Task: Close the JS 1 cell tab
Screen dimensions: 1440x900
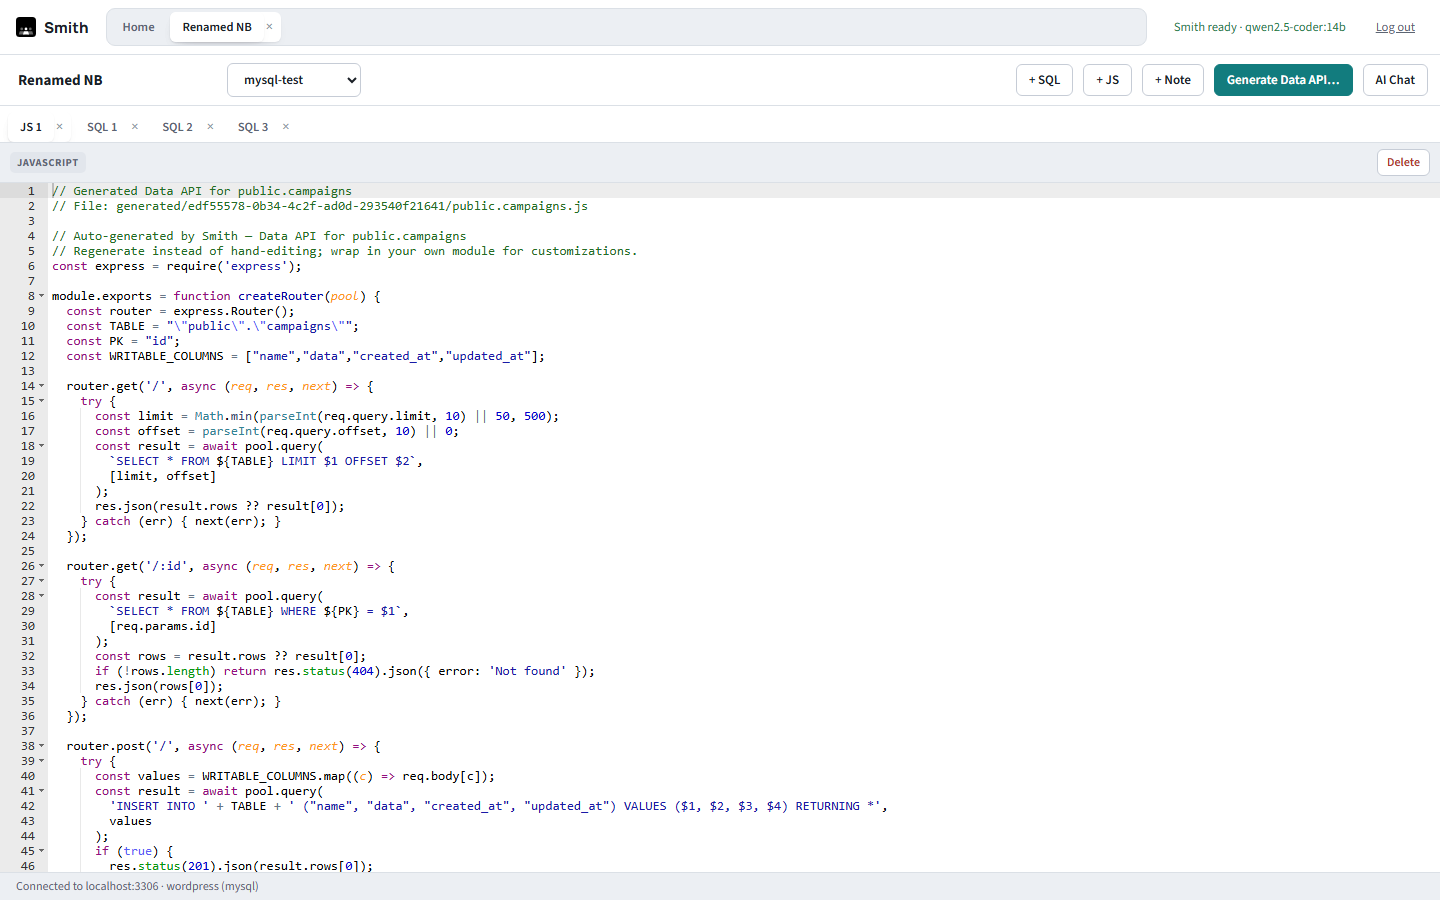Action: pos(59,127)
